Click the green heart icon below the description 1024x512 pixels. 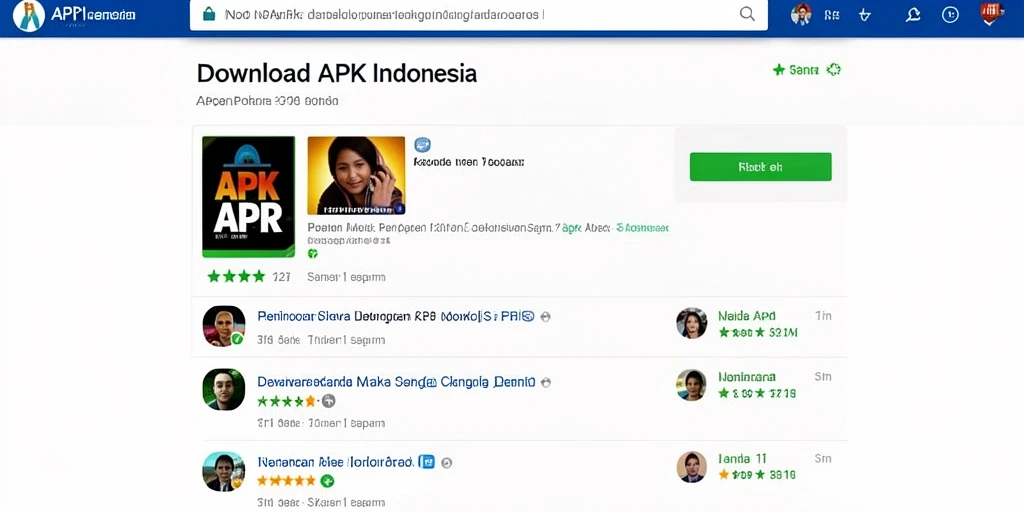pos(313,253)
